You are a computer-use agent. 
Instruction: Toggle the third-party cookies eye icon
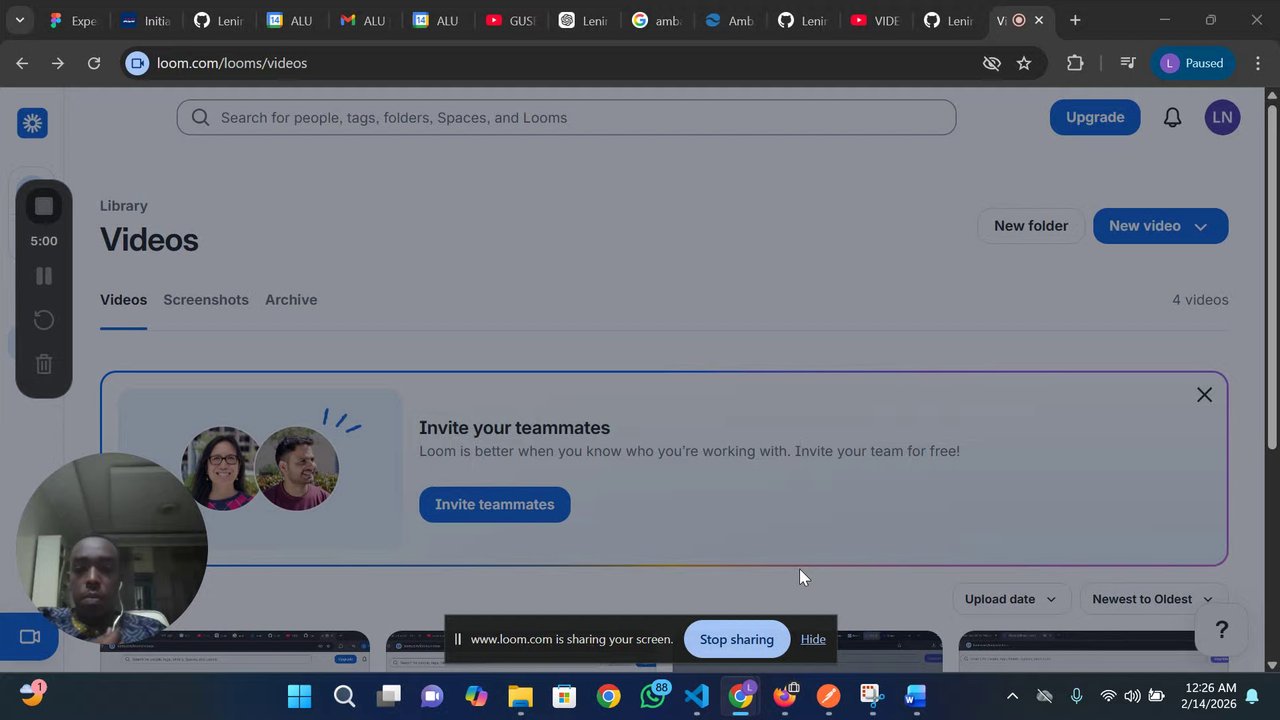click(x=991, y=63)
